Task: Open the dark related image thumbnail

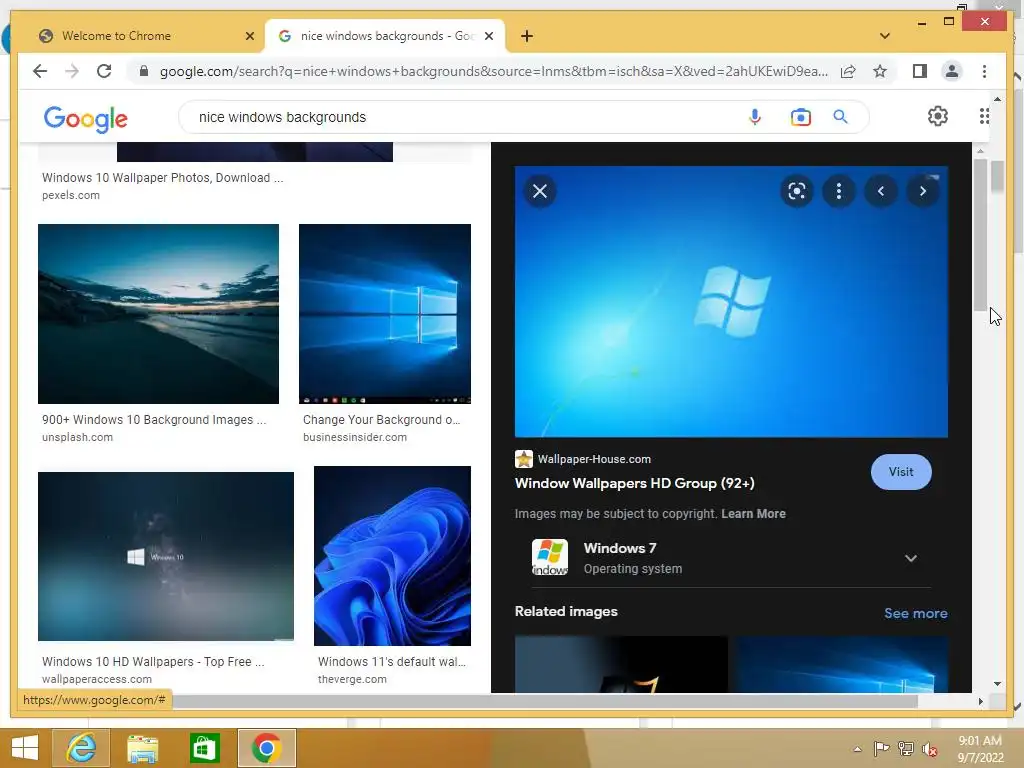Action: [x=620, y=664]
